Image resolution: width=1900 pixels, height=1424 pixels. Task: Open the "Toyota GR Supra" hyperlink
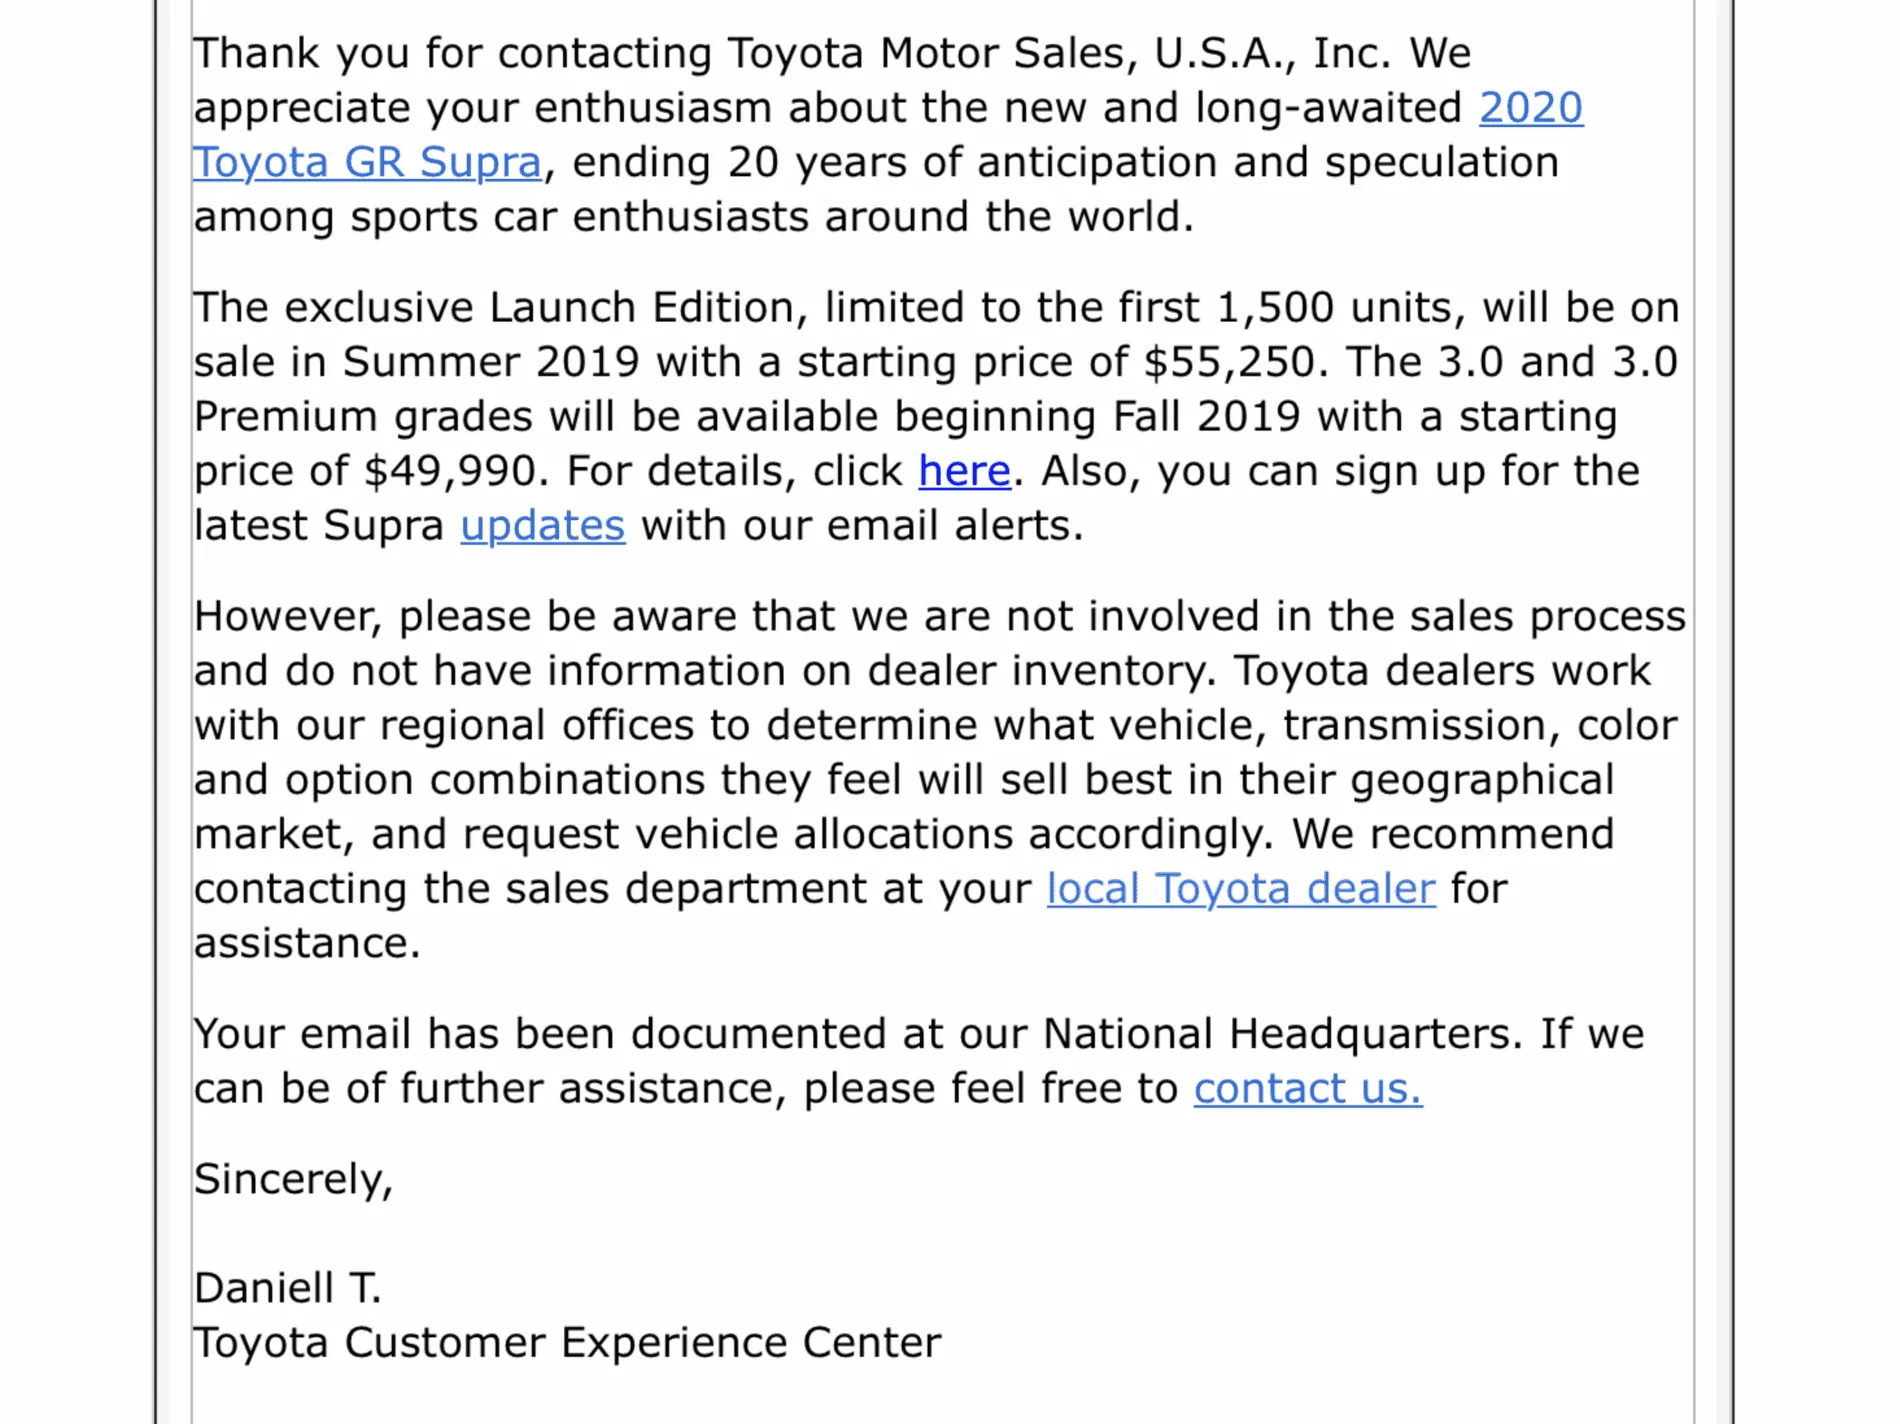pyautogui.click(x=367, y=162)
